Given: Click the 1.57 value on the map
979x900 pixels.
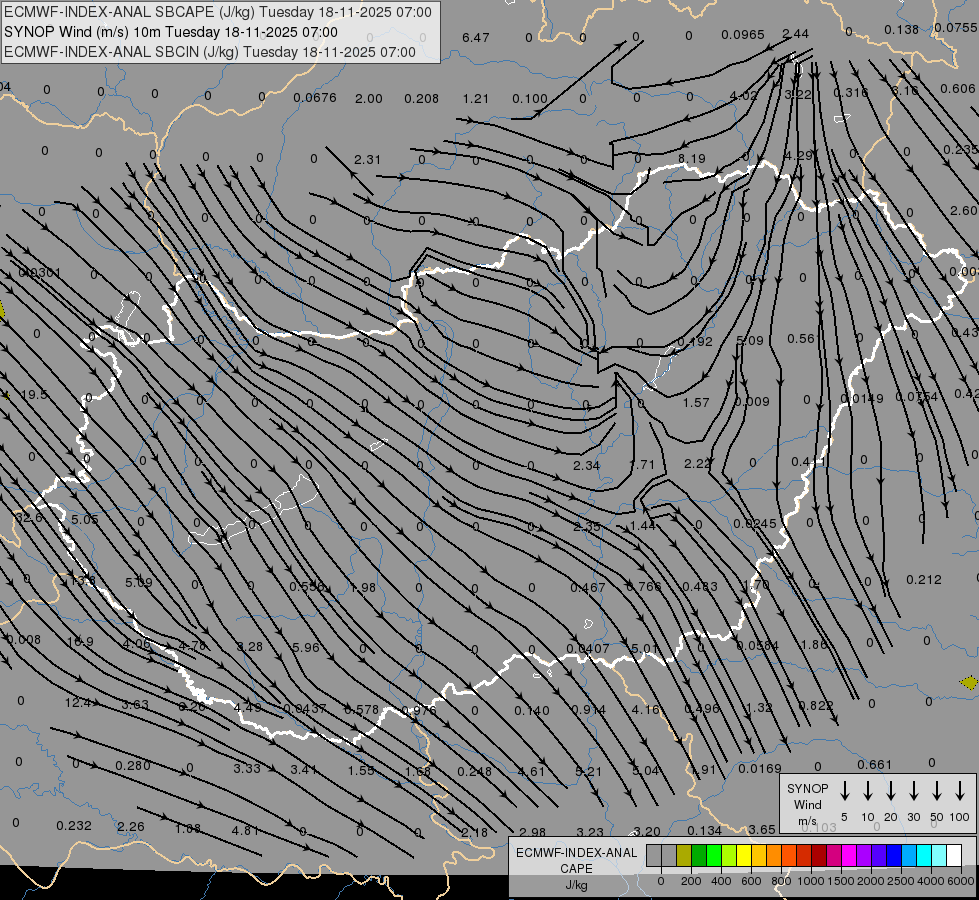Looking at the screenshot, I should click(696, 402).
